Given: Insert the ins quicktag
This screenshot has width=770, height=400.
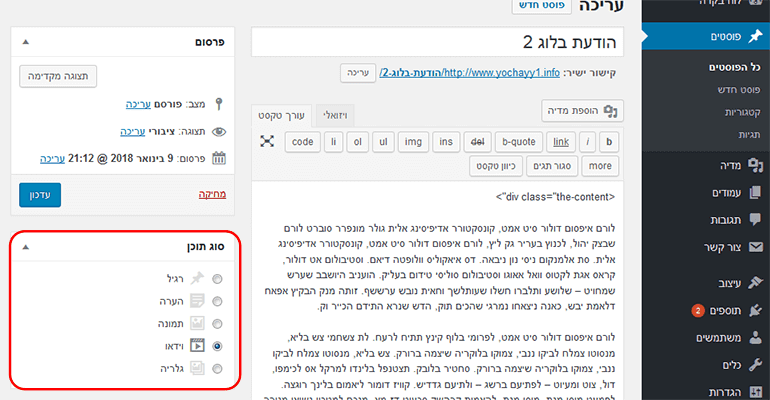Looking at the screenshot, I should [x=446, y=142].
